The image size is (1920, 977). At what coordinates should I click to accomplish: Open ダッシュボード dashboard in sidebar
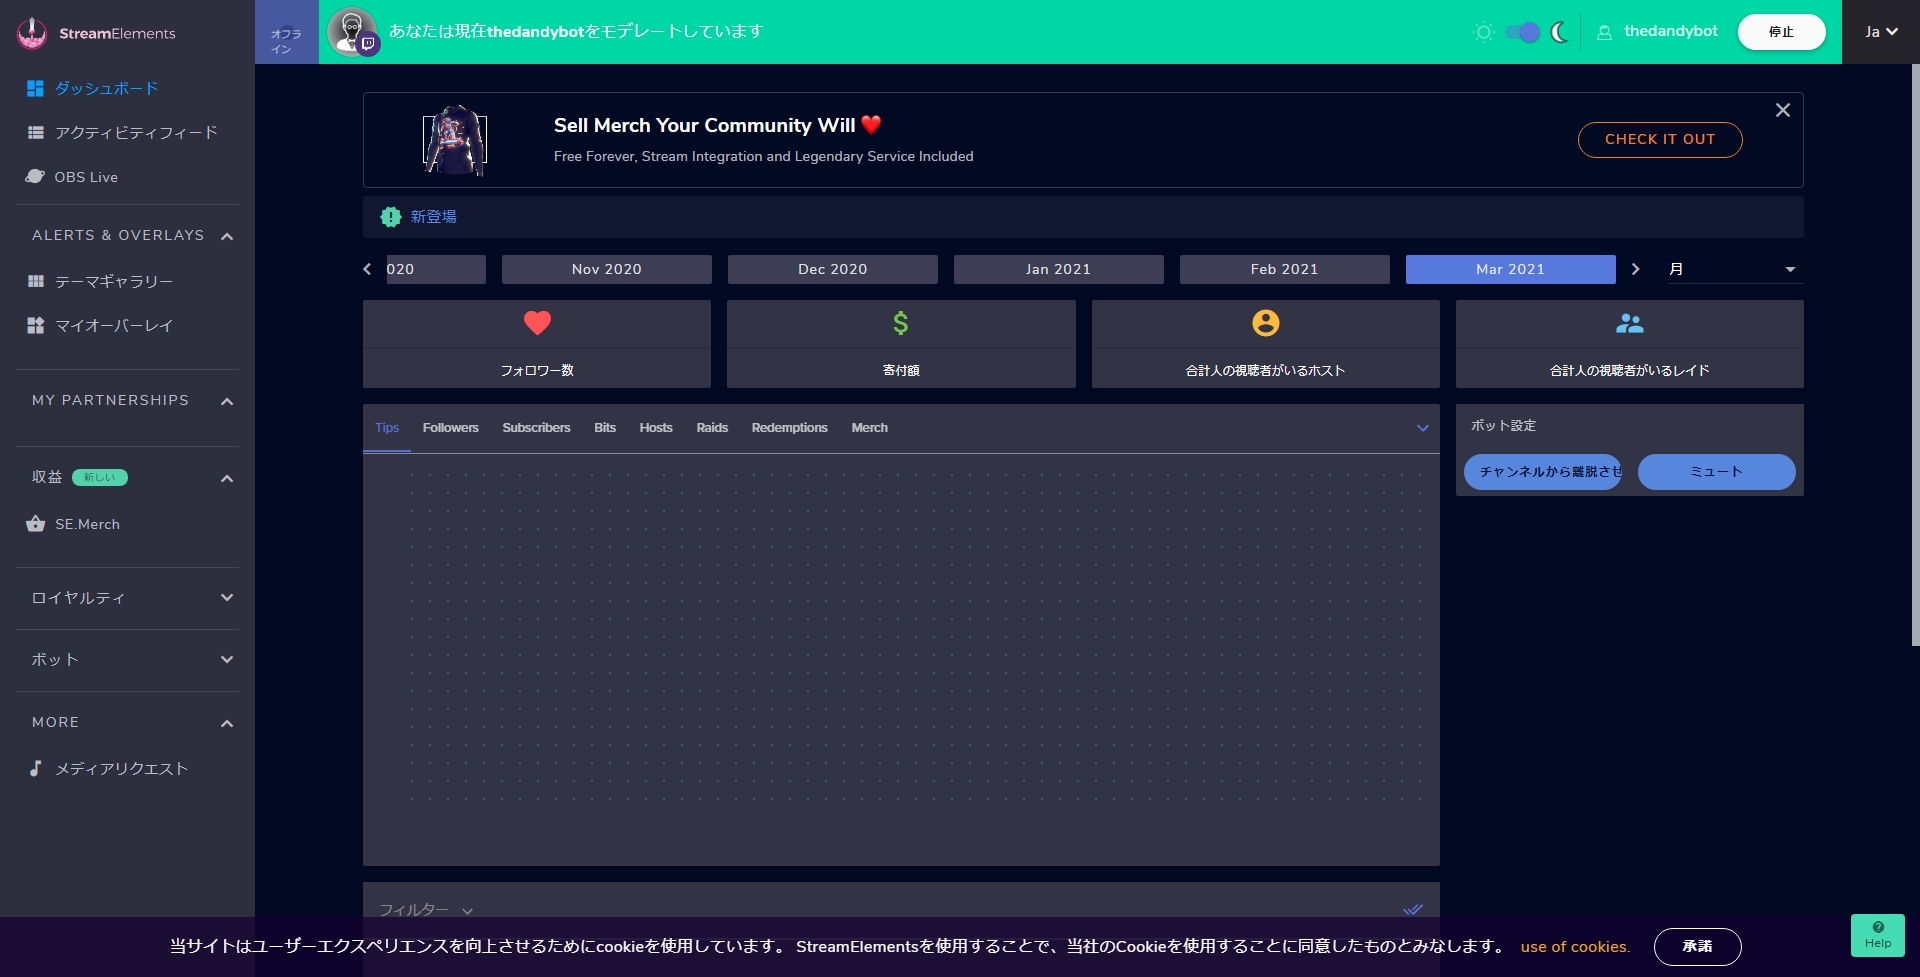point(106,88)
